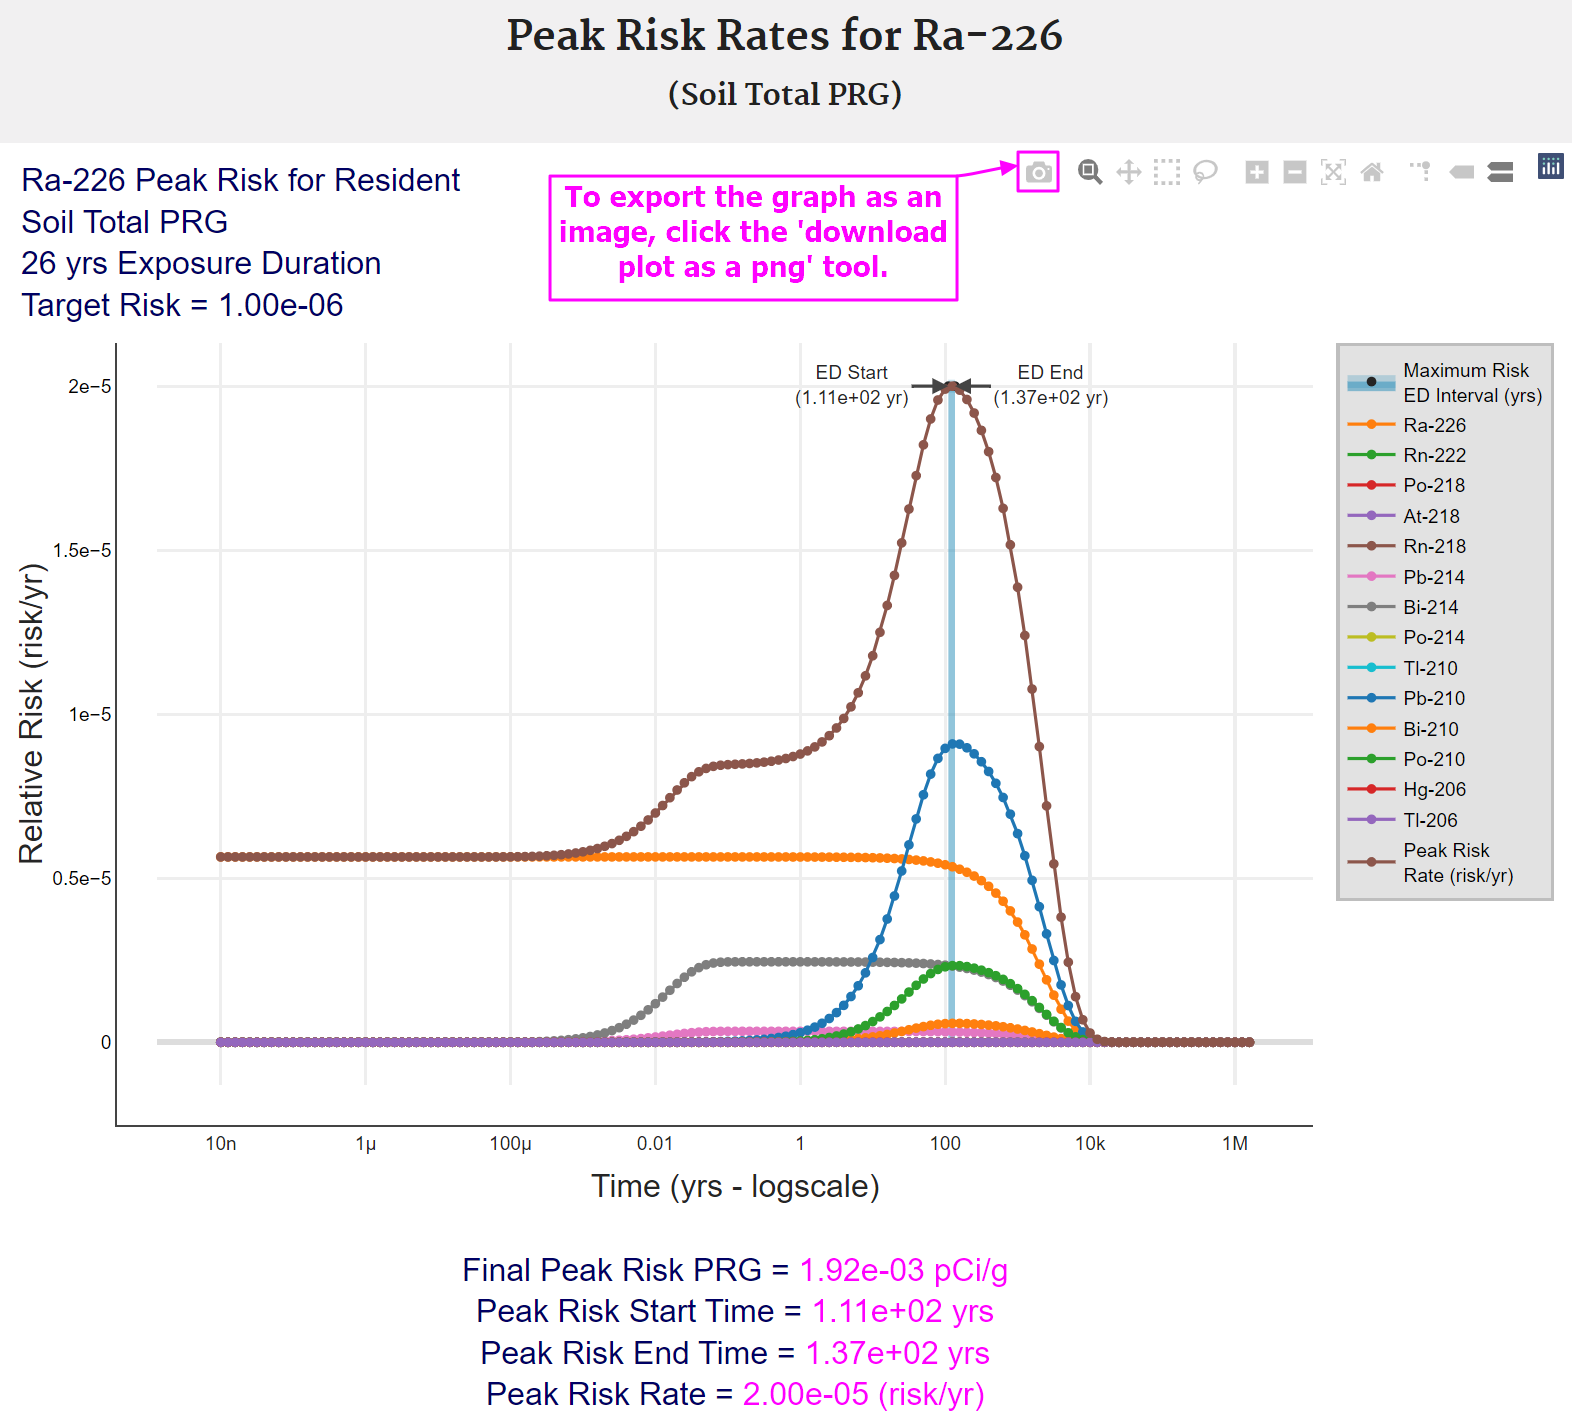Click the 1M x-axis tick label
The height and width of the screenshot is (1418, 1572).
[1235, 1144]
